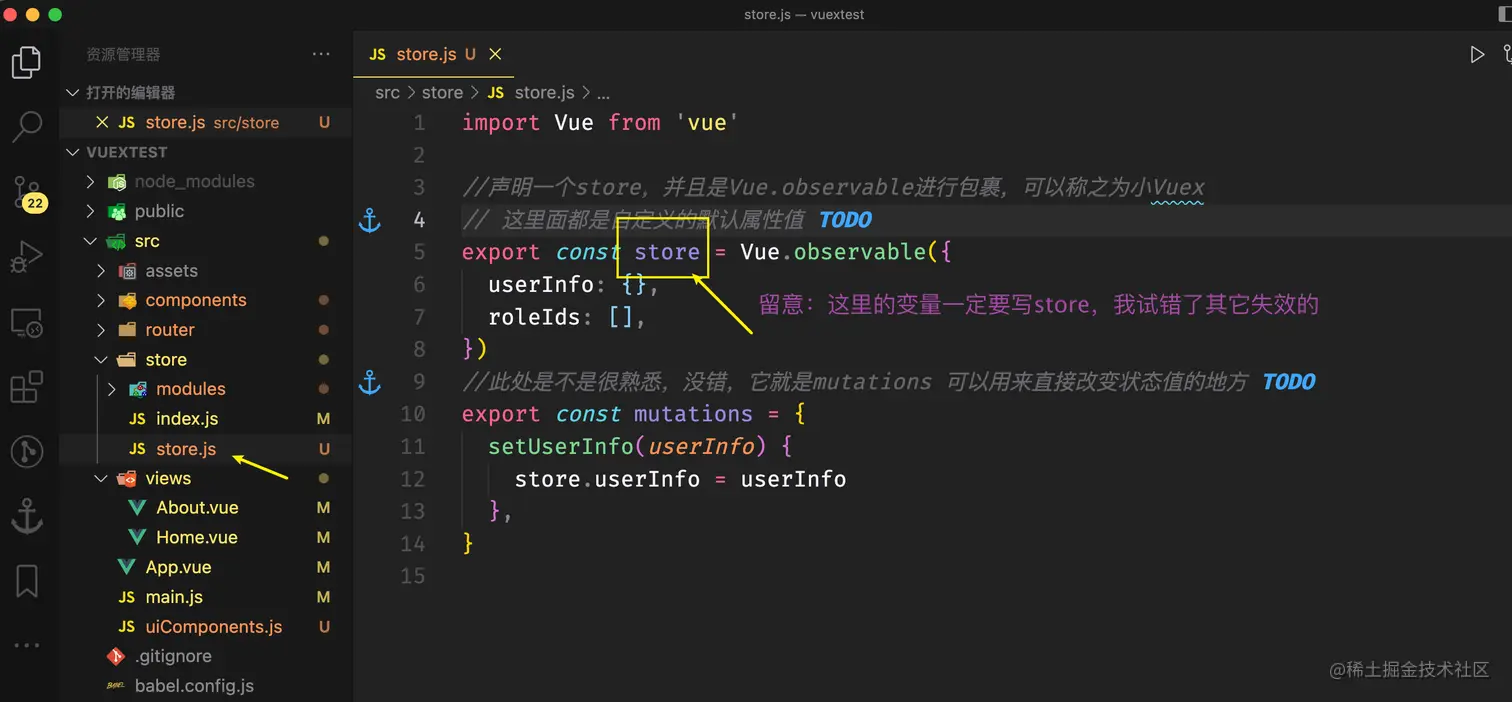Expand the node_modules folder
Image resolution: width=1512 pixels, height=702 pixels.
coord(90,182)
